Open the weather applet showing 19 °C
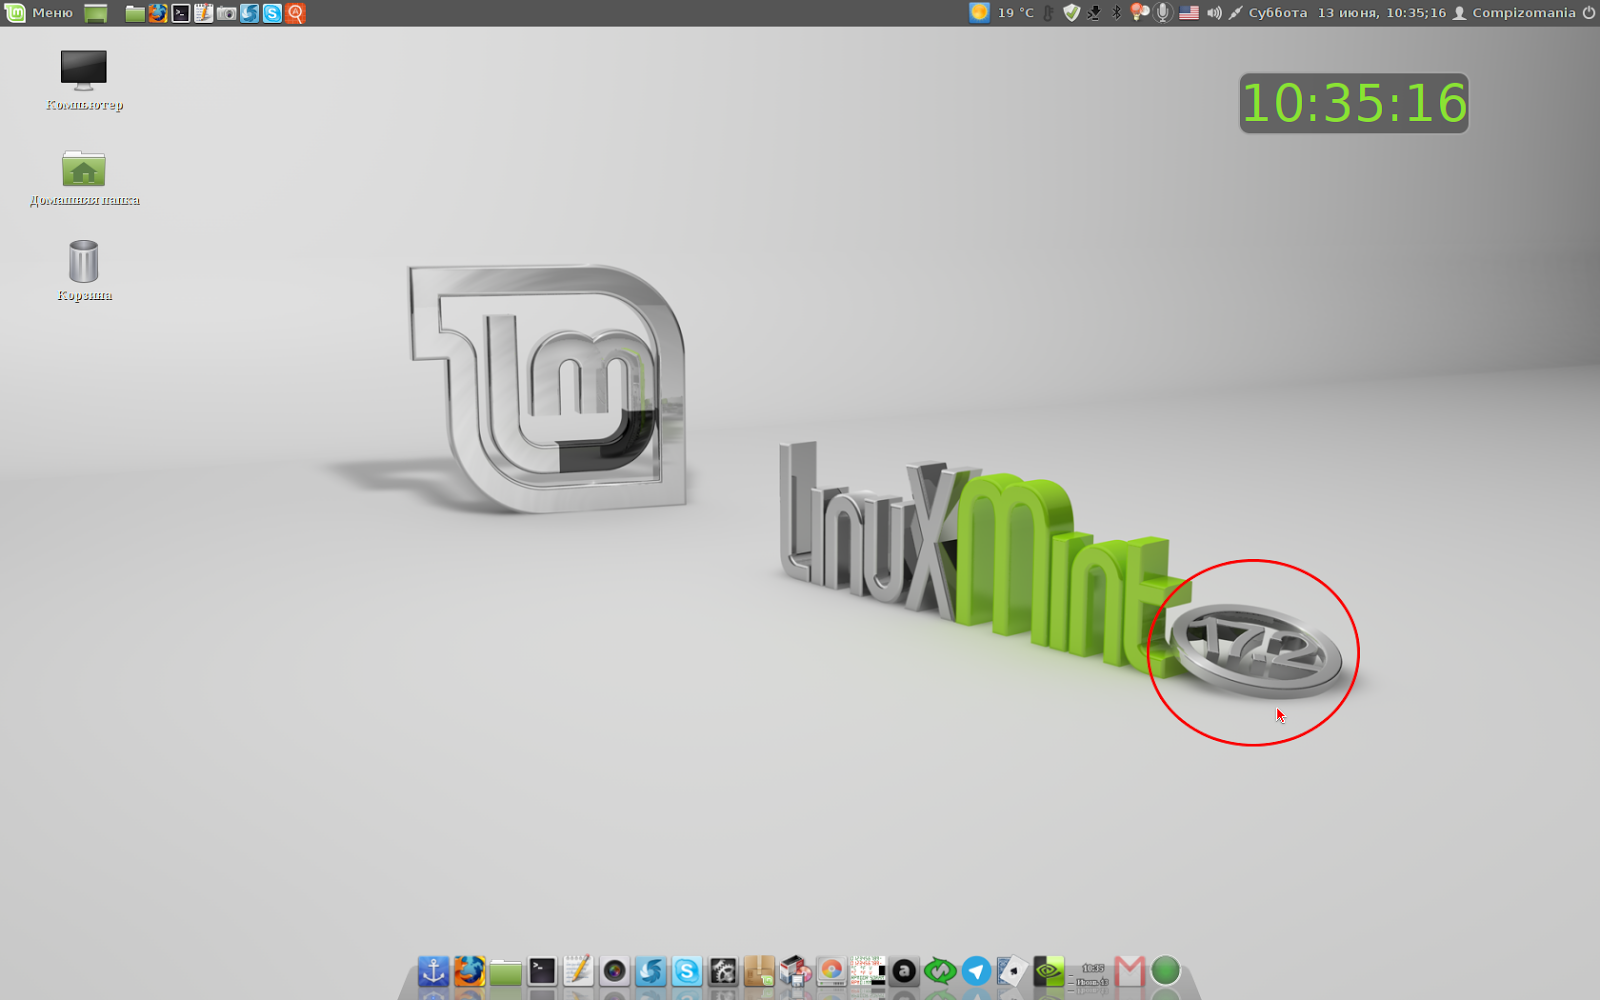This screenshot has width=1600, height=1000. 1002,13
